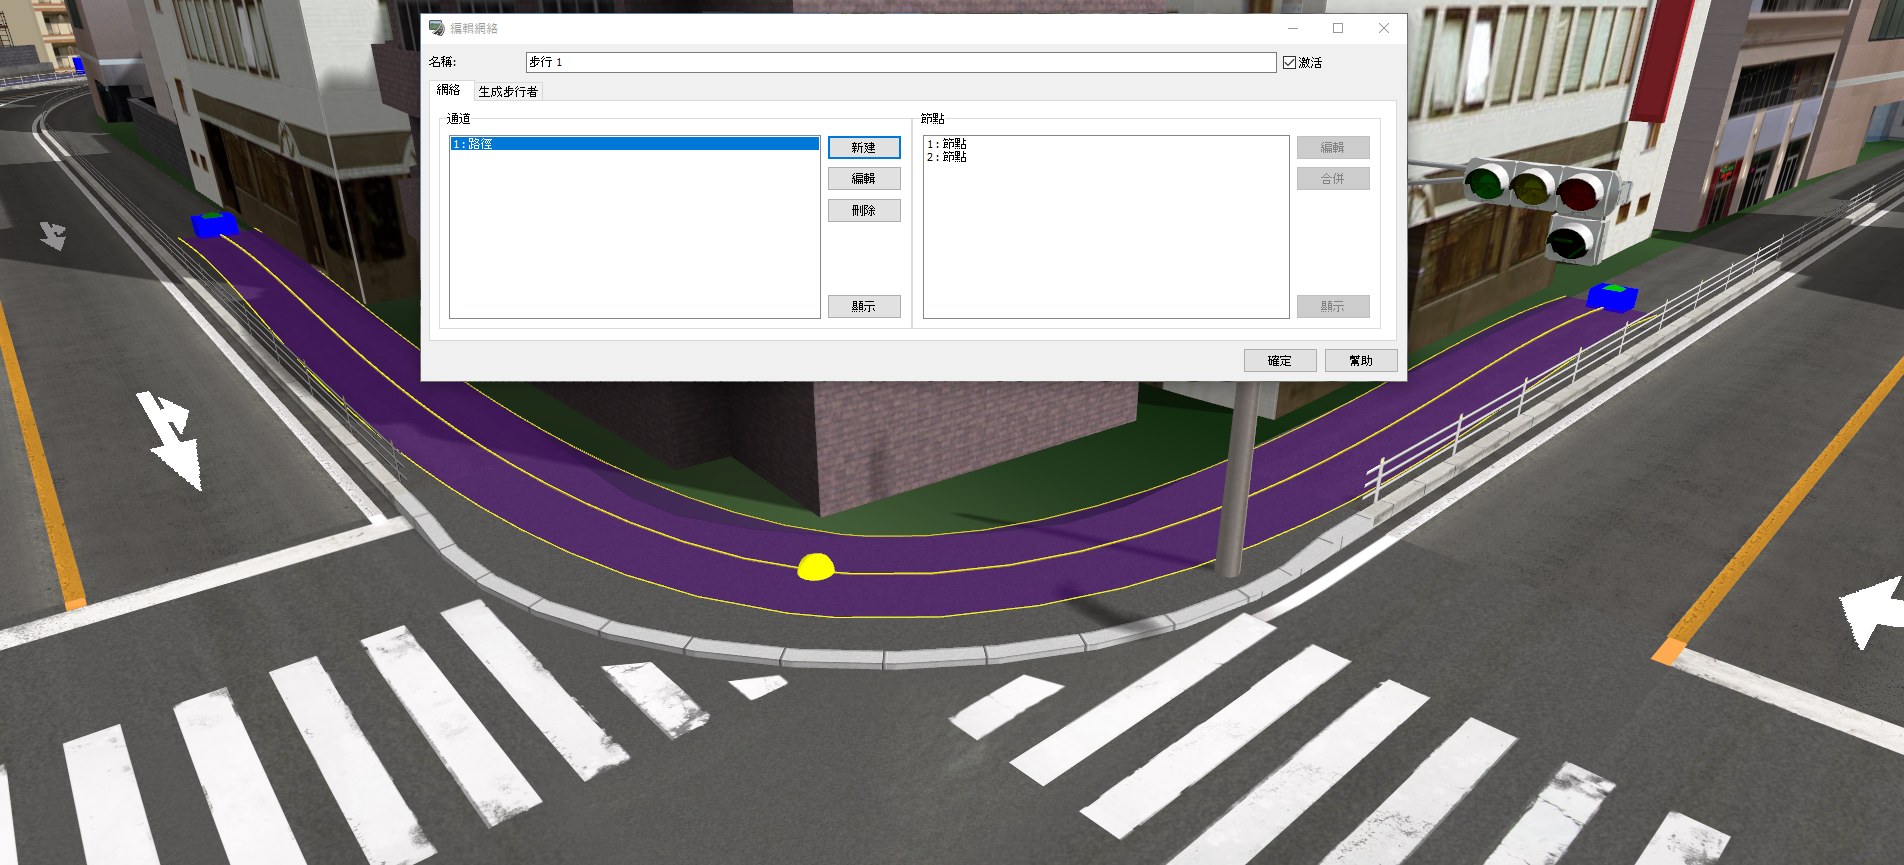The image size is (1904, 865).
Task: Minimize the 編輯網絡 dialog window
Action: [1293, 28]
